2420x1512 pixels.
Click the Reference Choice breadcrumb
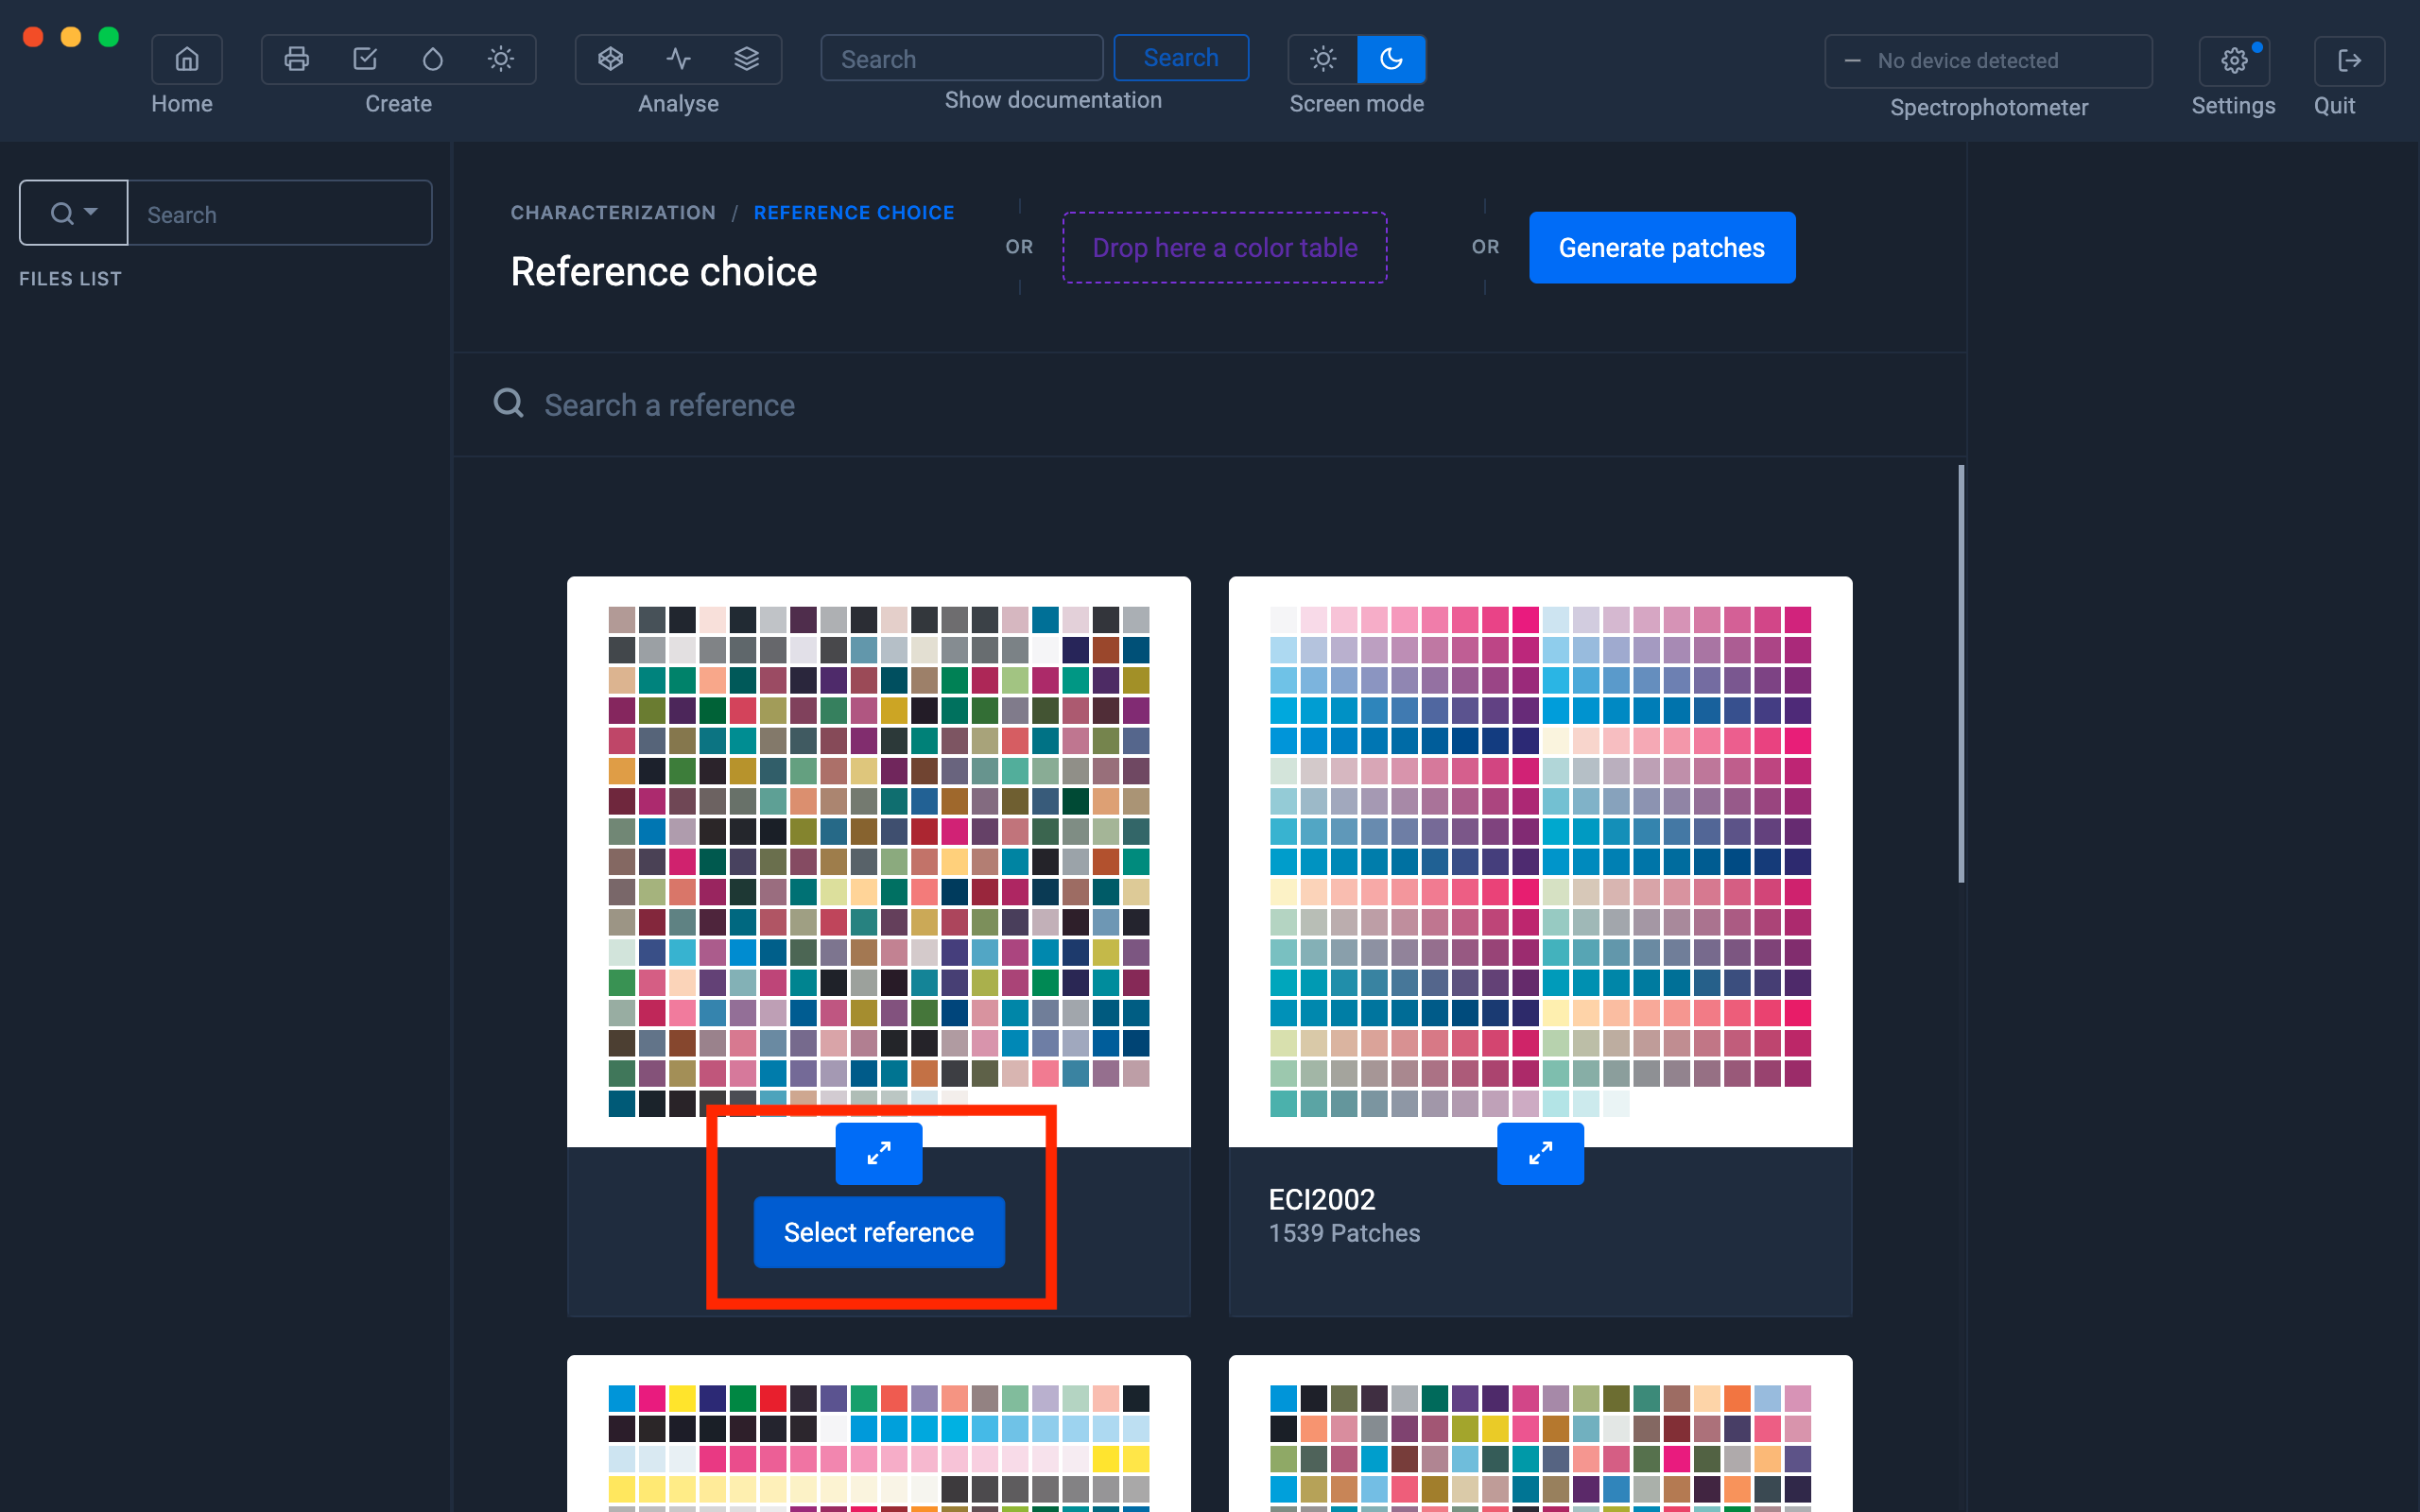[854, 213]
